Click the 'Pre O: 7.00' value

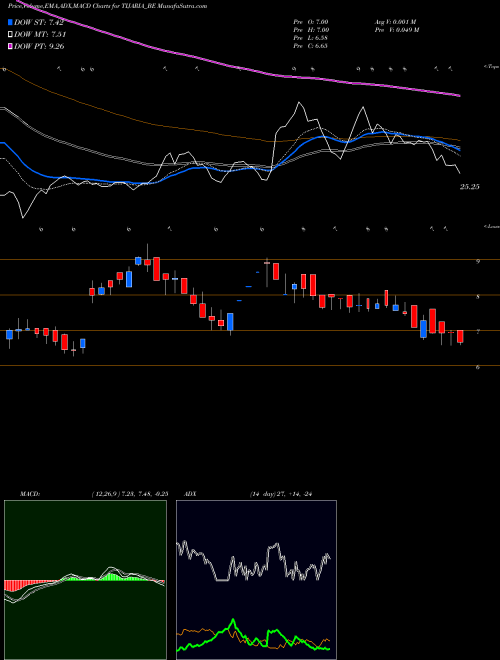pos(311,22)
